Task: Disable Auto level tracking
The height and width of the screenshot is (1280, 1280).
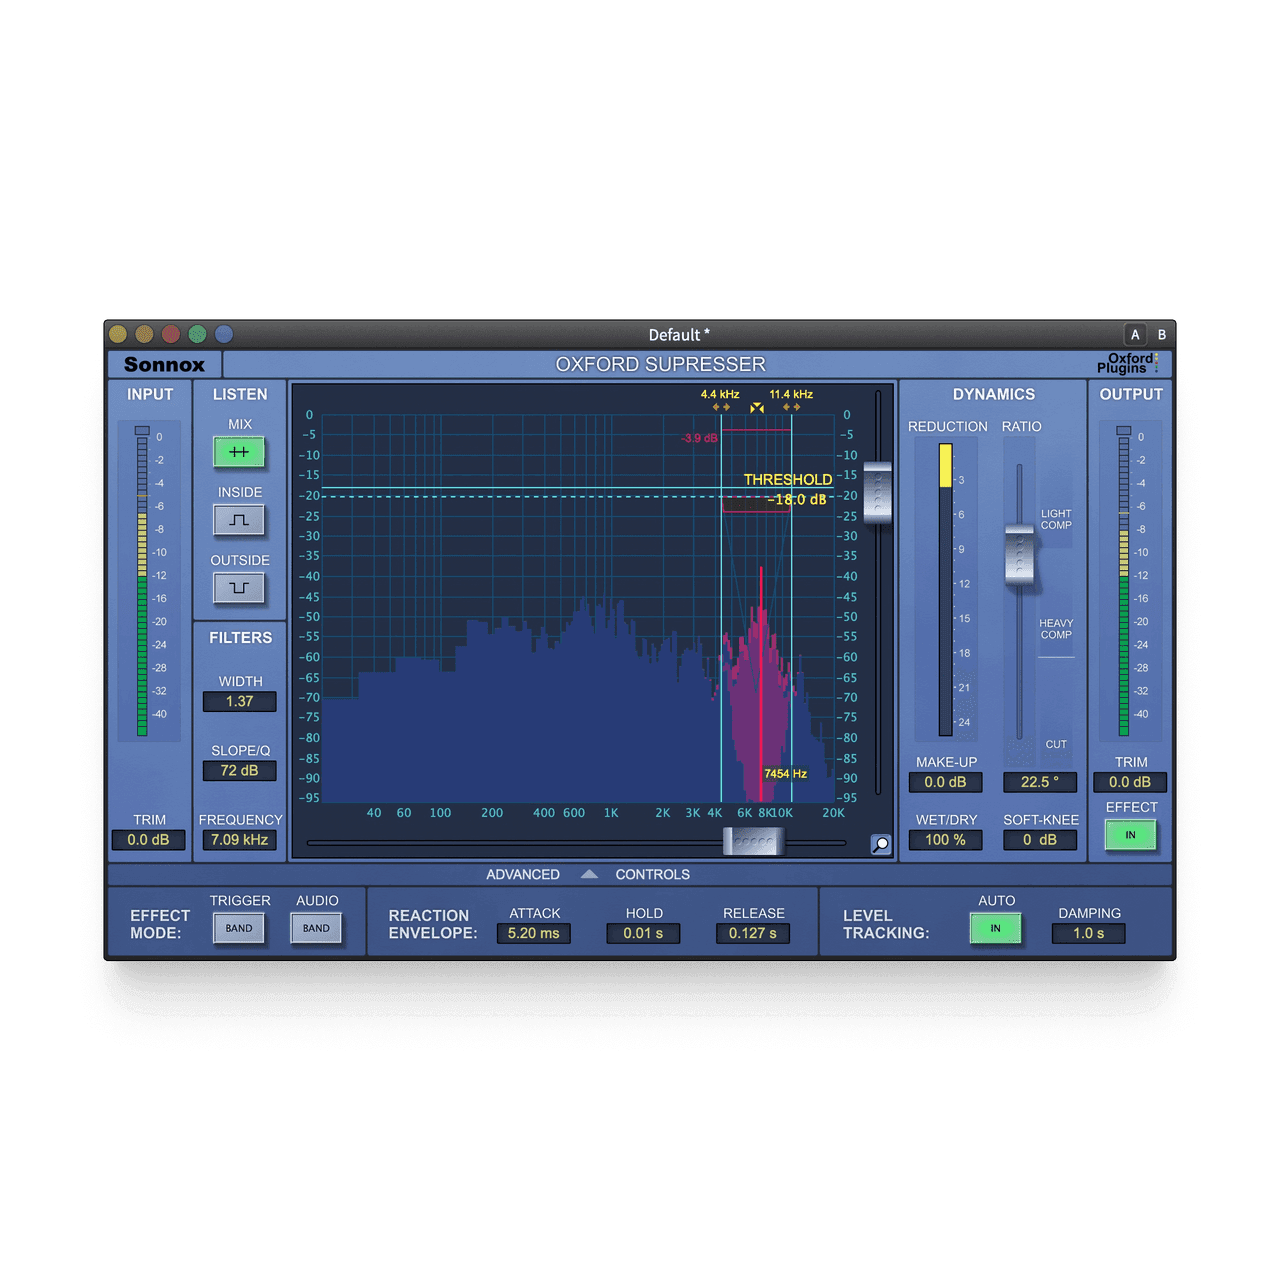Action: click(x=995, y=928)
